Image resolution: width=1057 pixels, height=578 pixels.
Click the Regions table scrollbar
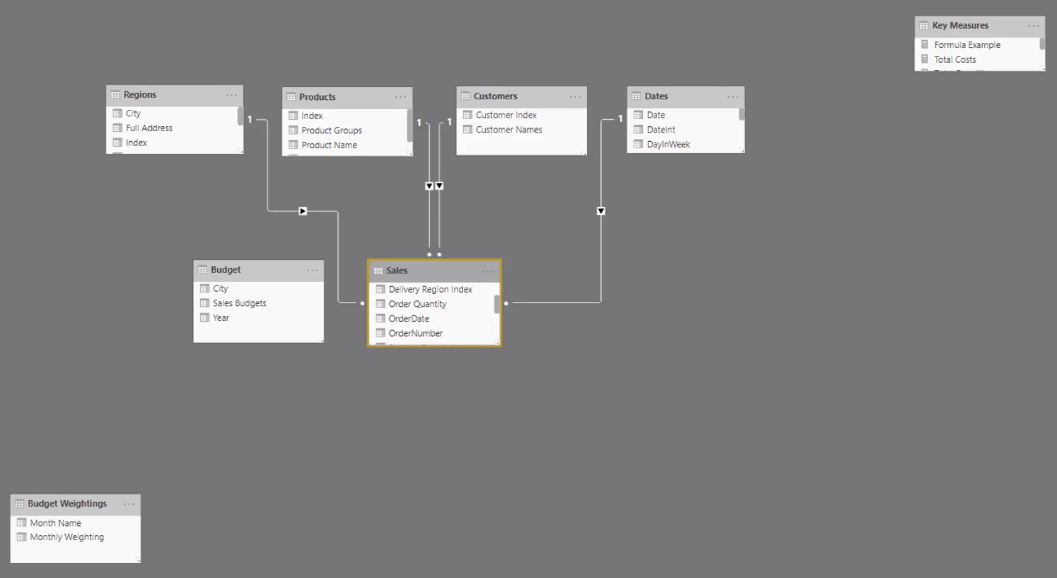click(x=240, y=116)
